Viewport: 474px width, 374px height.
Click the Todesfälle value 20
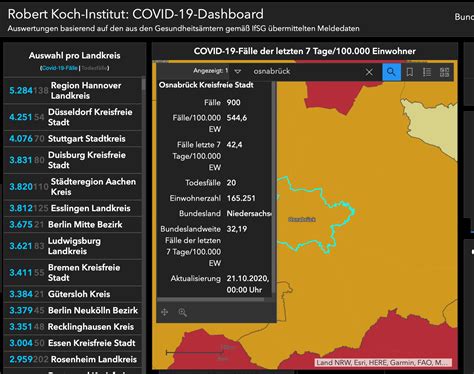pos(231,183)
